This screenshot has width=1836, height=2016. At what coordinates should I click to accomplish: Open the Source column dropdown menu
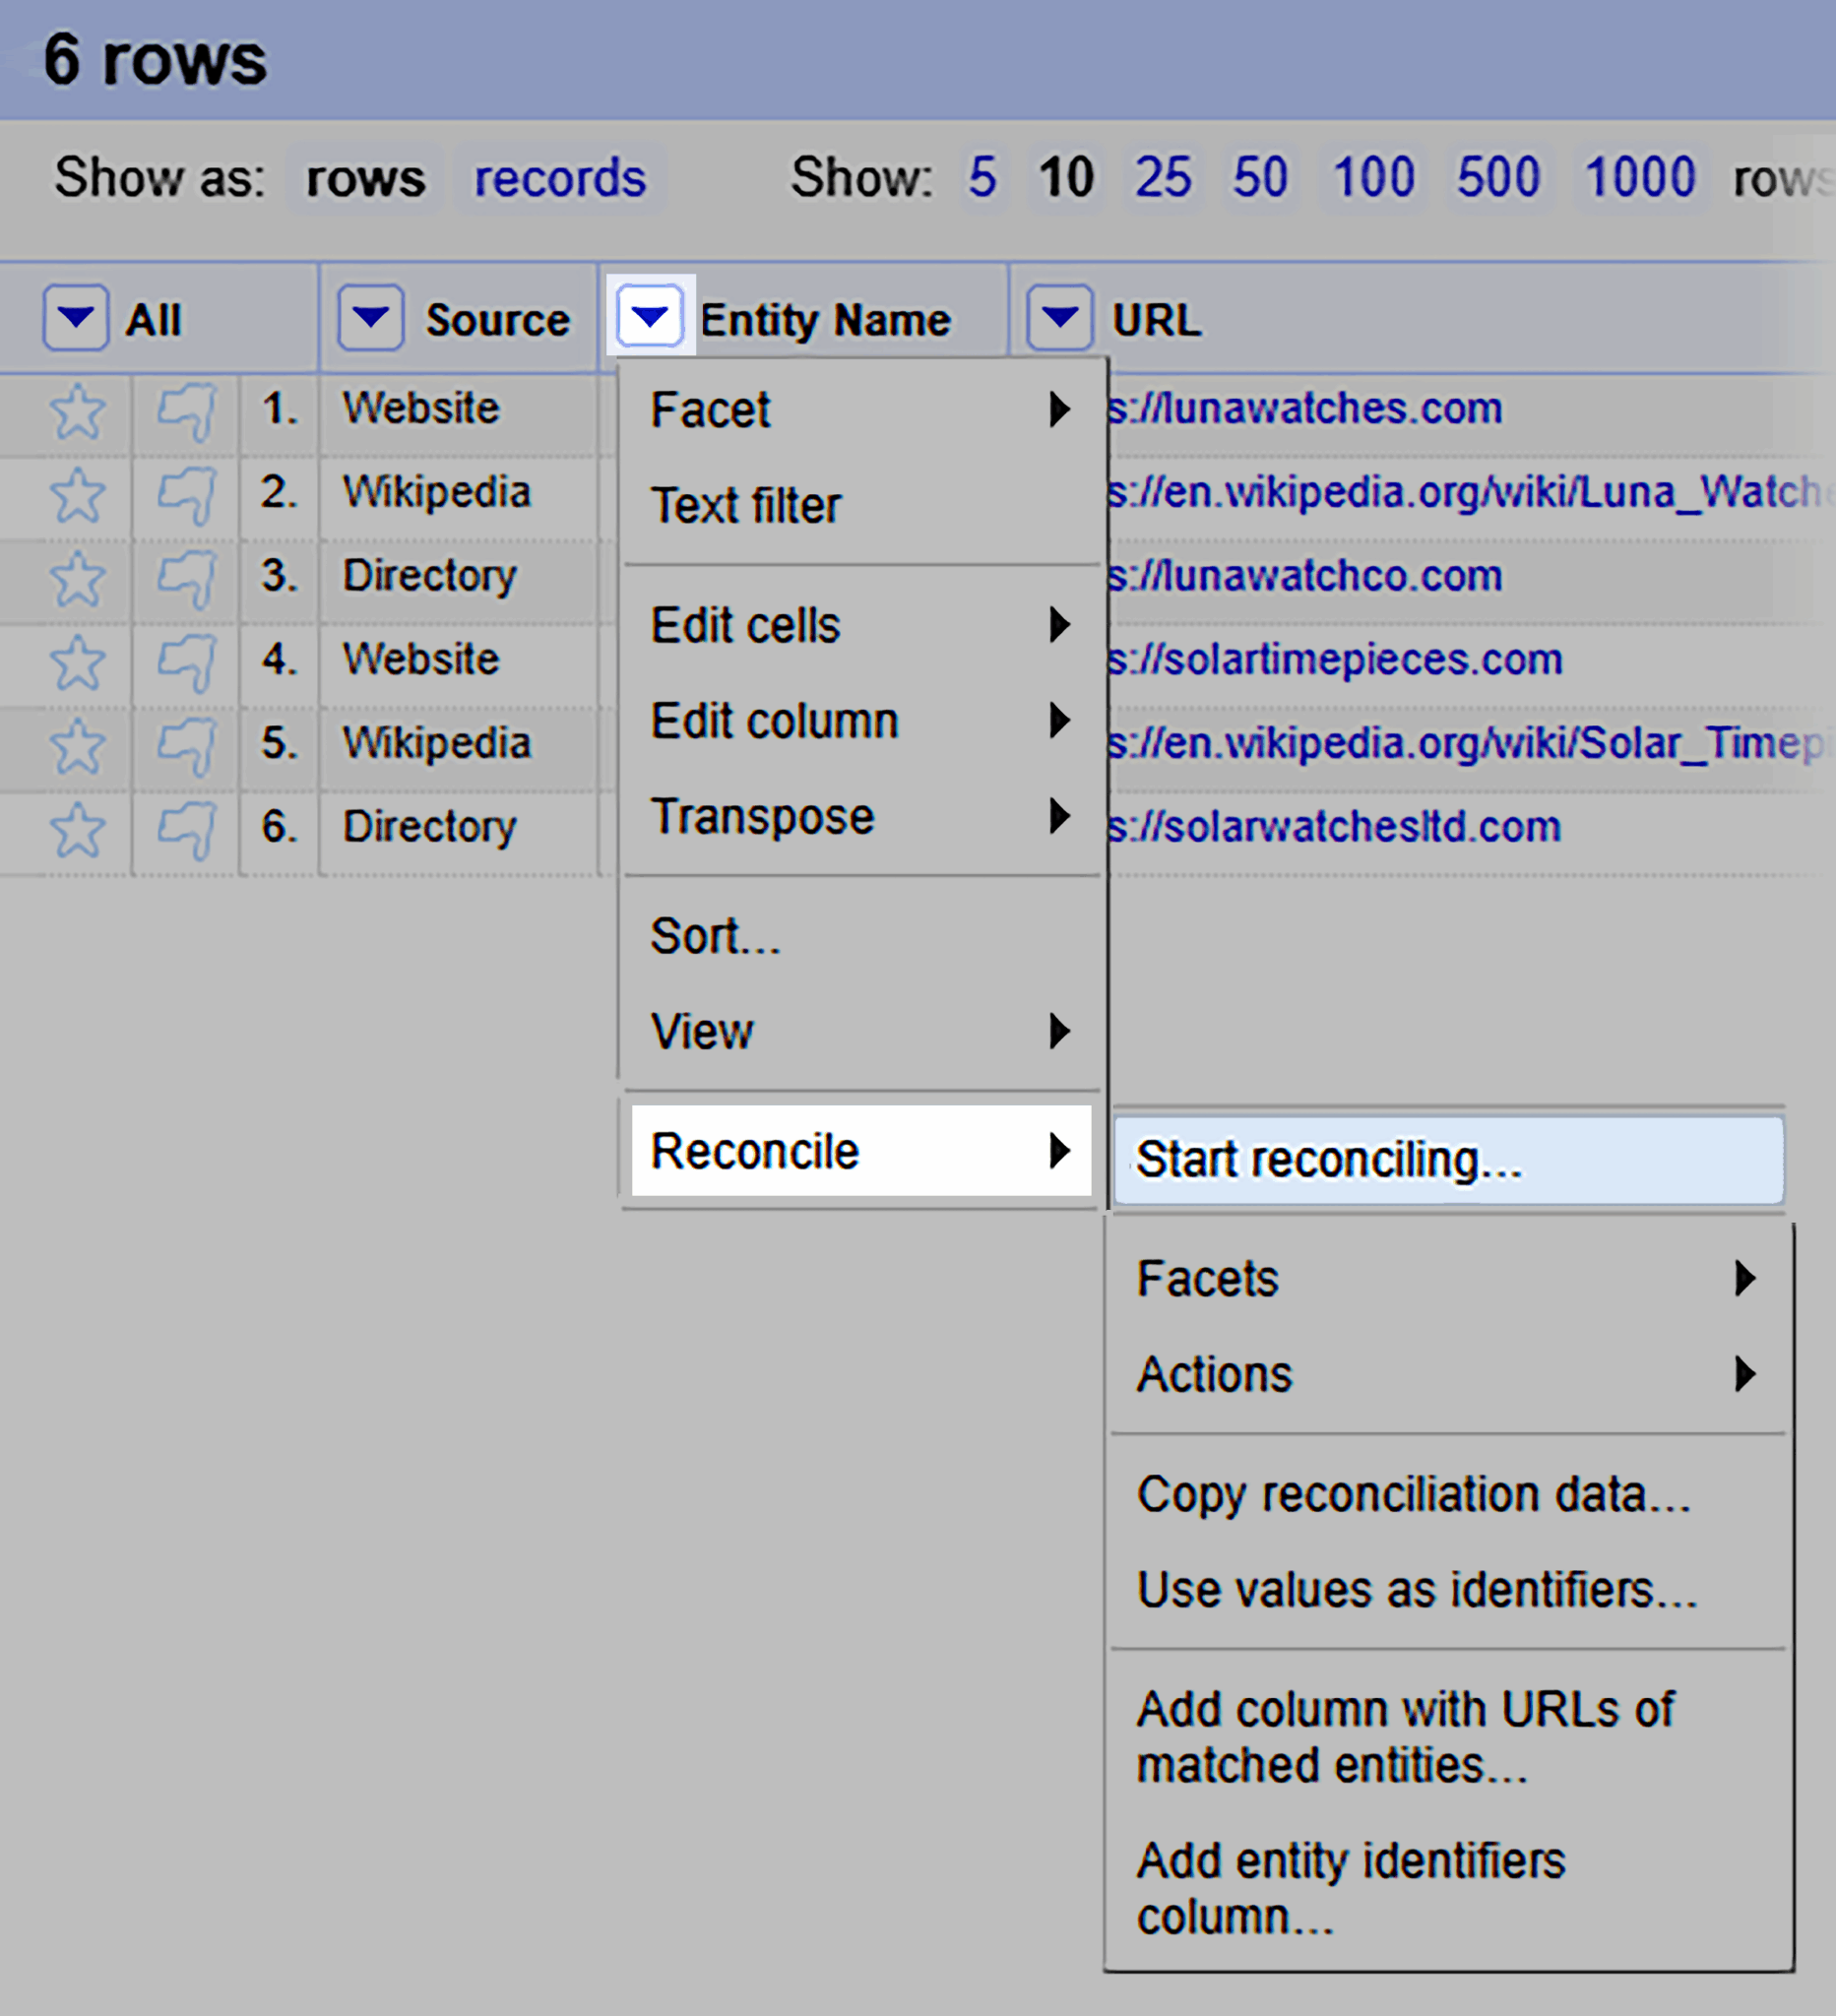(x=370, y=317)
